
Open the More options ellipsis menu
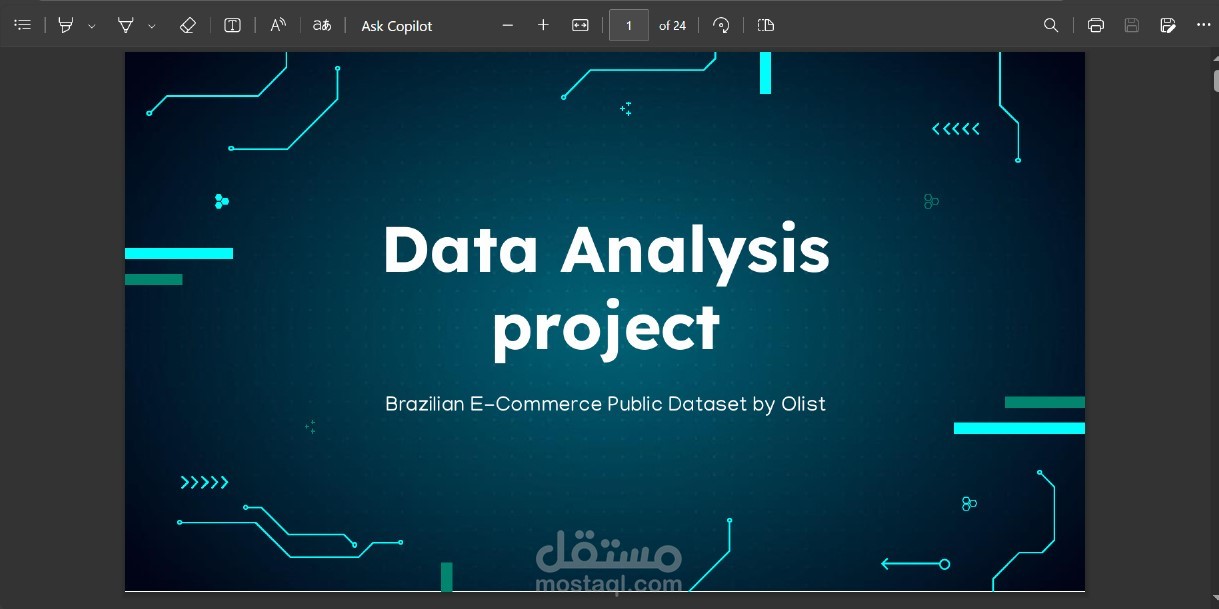coord(1203,25)
